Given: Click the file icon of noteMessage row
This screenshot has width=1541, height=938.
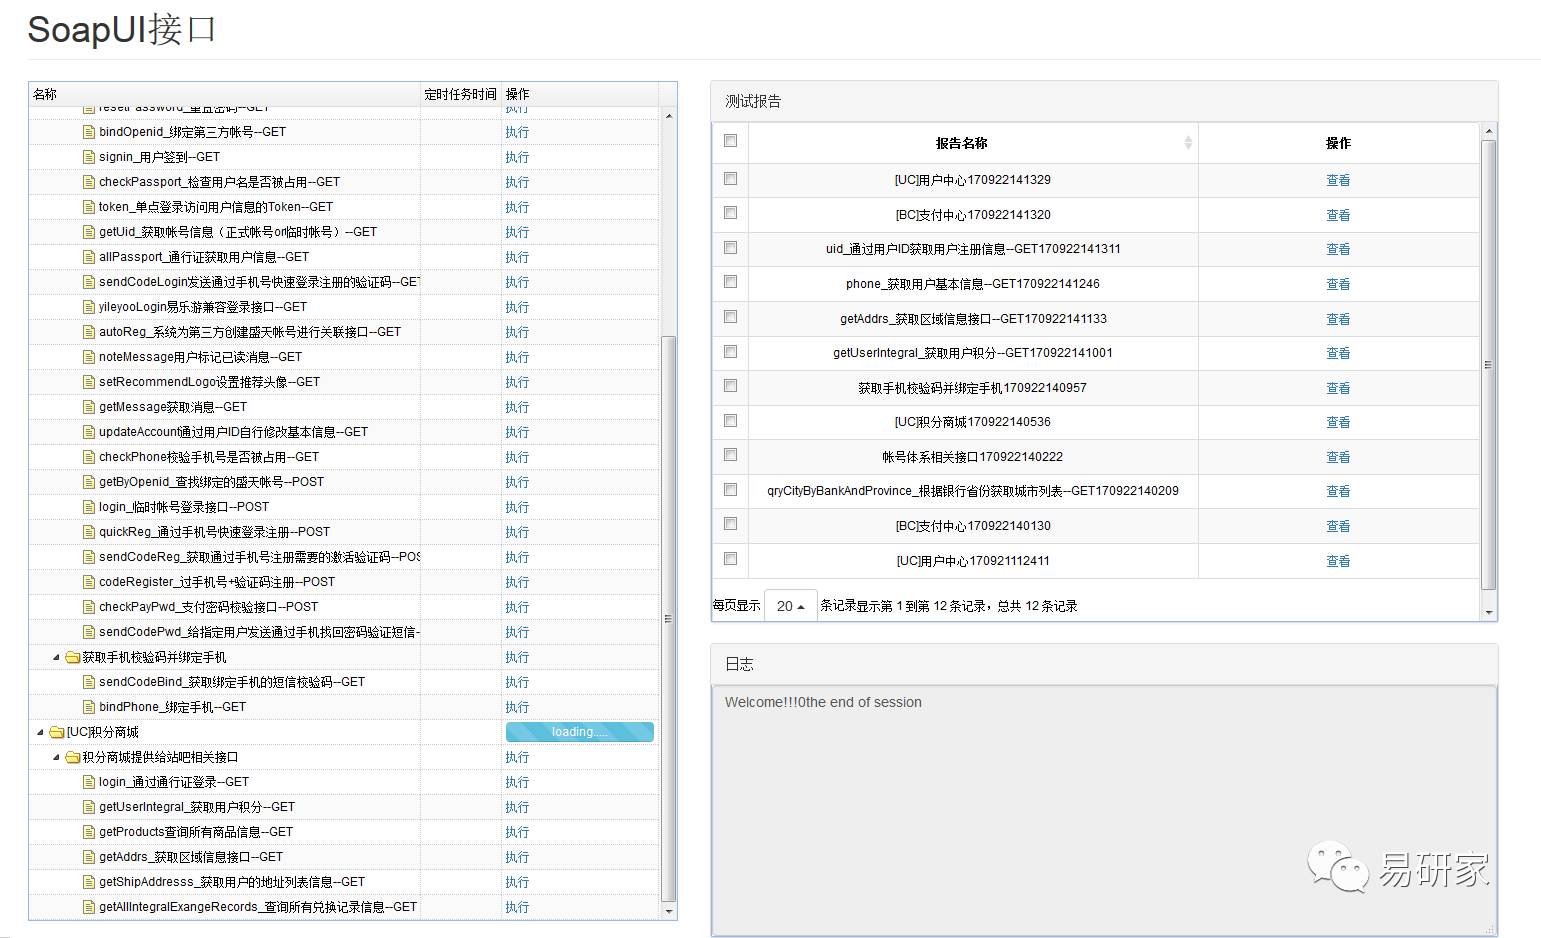Looking at the screenshot, I should pos(89,357).
